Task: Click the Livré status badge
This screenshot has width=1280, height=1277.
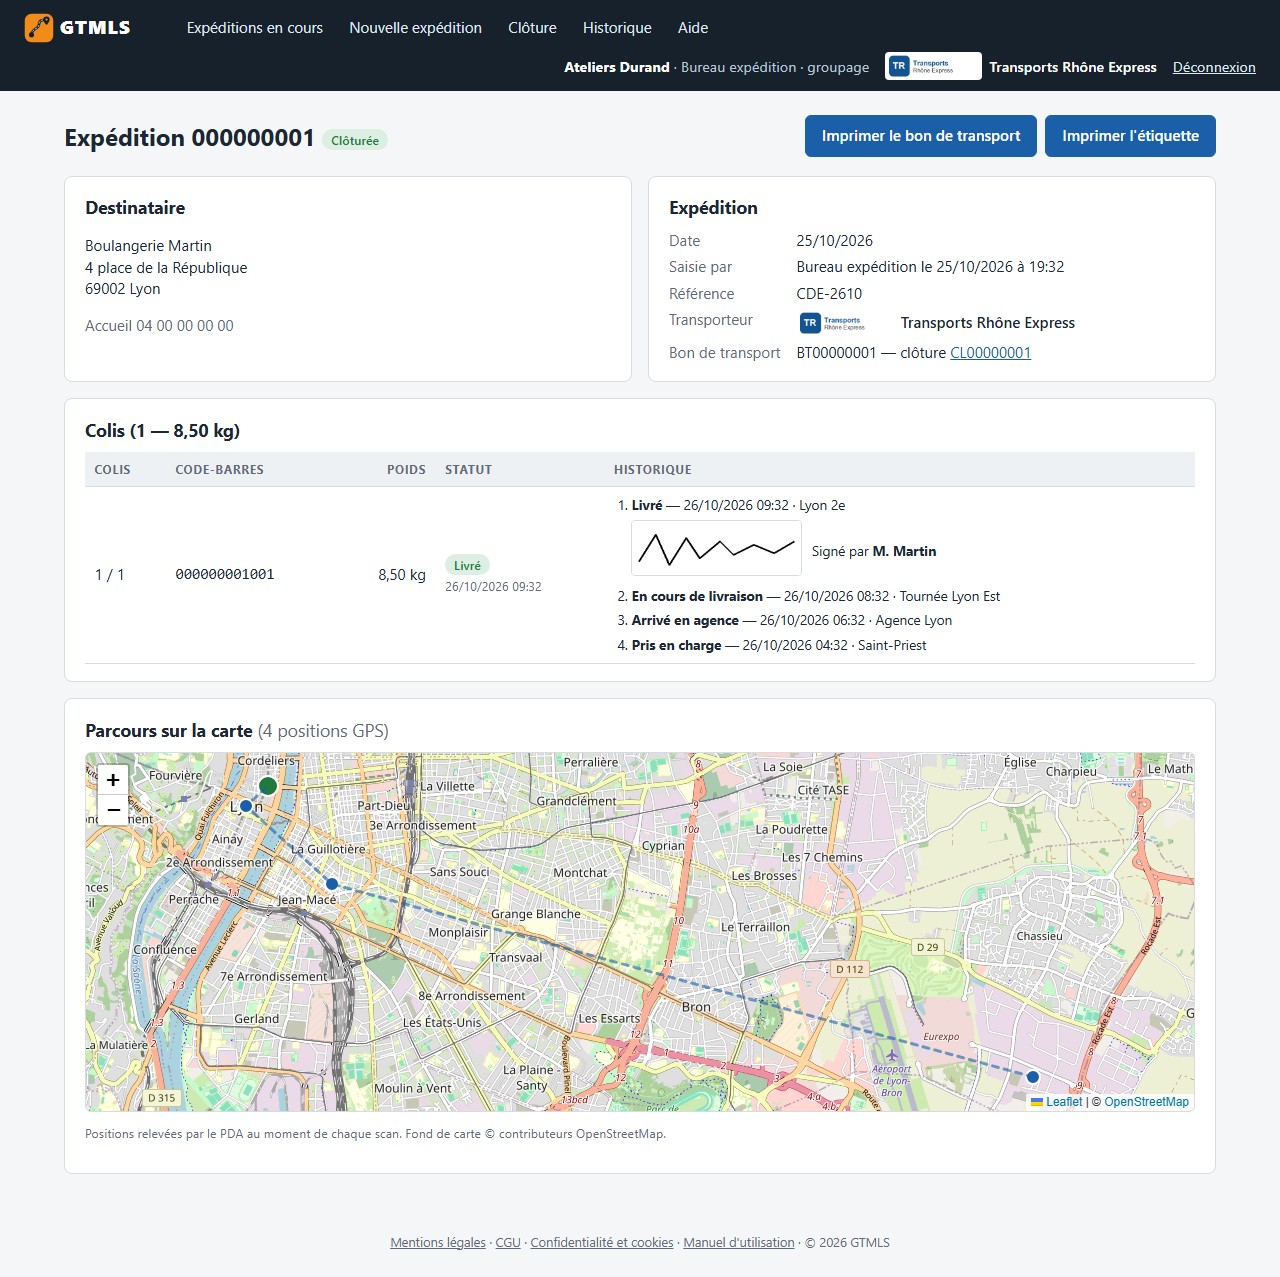Action: (x=467, y=566)
